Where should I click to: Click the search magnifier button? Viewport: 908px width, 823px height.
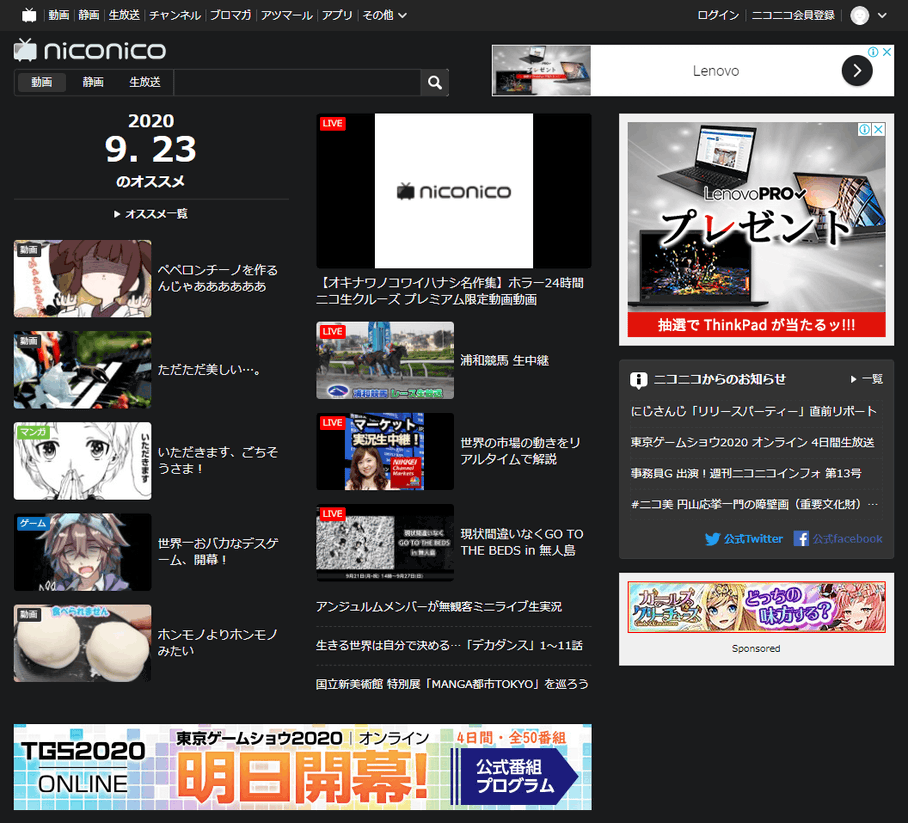[434, 82]
